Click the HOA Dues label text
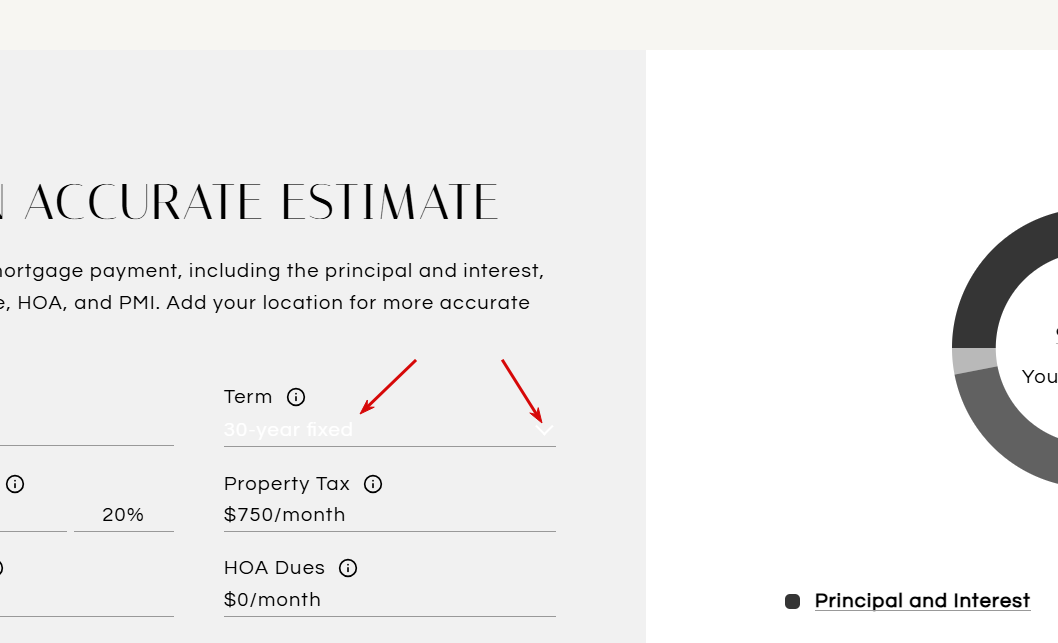The width and height of the screenshot is (1058, 643). tap(274, 568)
